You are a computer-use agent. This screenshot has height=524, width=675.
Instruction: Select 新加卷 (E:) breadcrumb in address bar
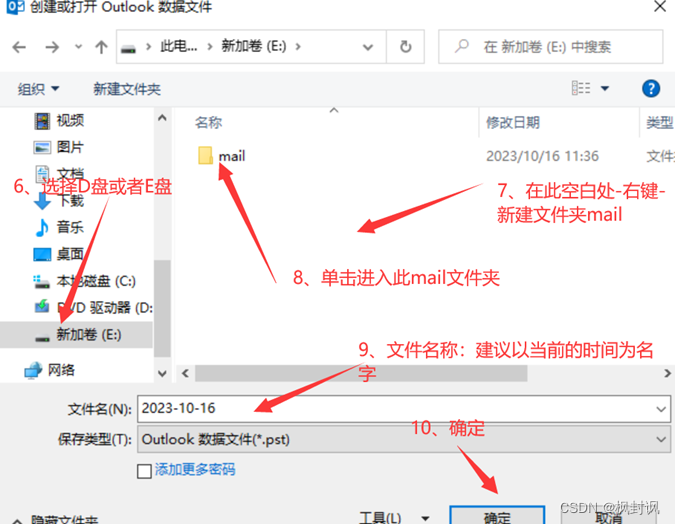[254, 46]
